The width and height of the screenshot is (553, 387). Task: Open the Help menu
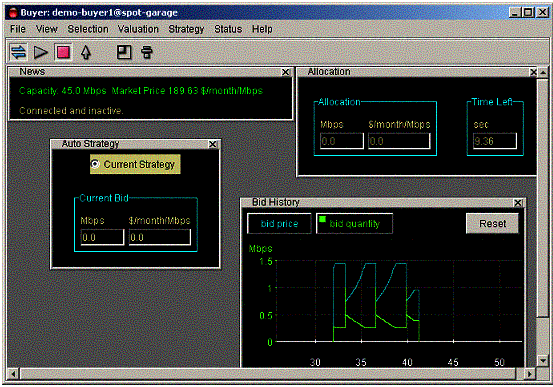point(262,29)
